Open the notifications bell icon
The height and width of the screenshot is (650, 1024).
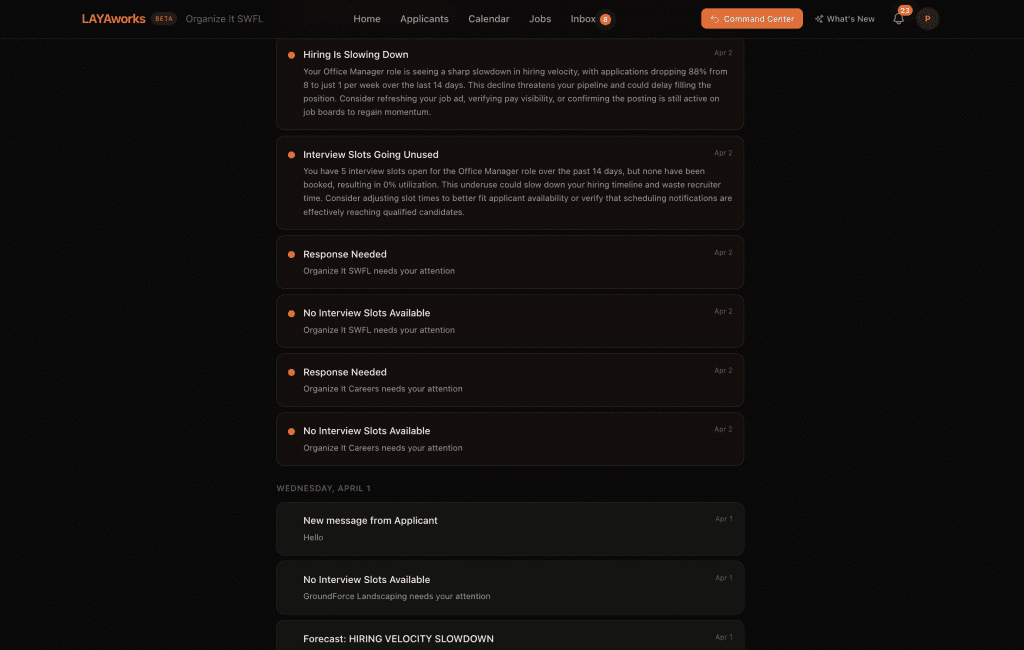pos(898,19)
